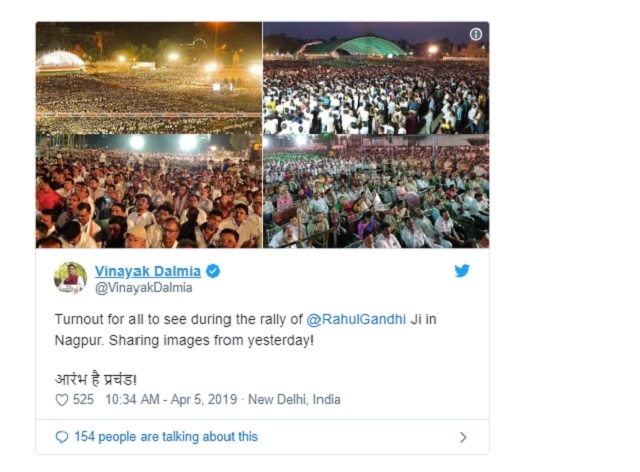Click the 10:34 AM - Apr 5, 2019 timestamp
The image size is (640, 472).
point(171,399)
